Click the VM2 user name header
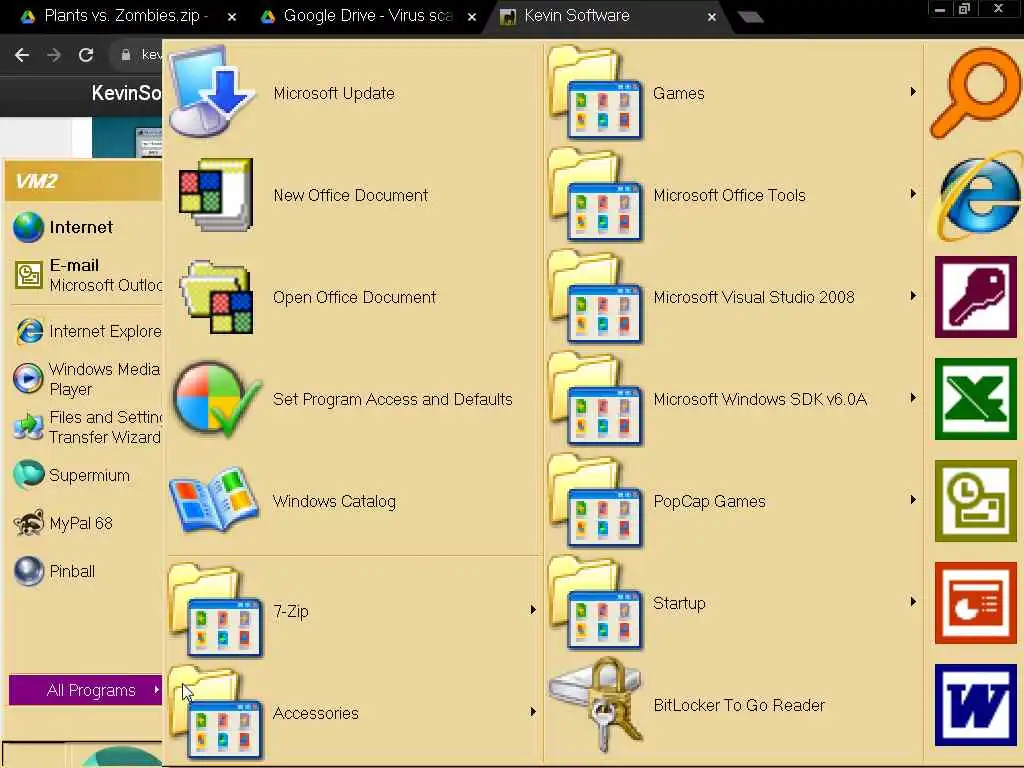 coord(37,181)
